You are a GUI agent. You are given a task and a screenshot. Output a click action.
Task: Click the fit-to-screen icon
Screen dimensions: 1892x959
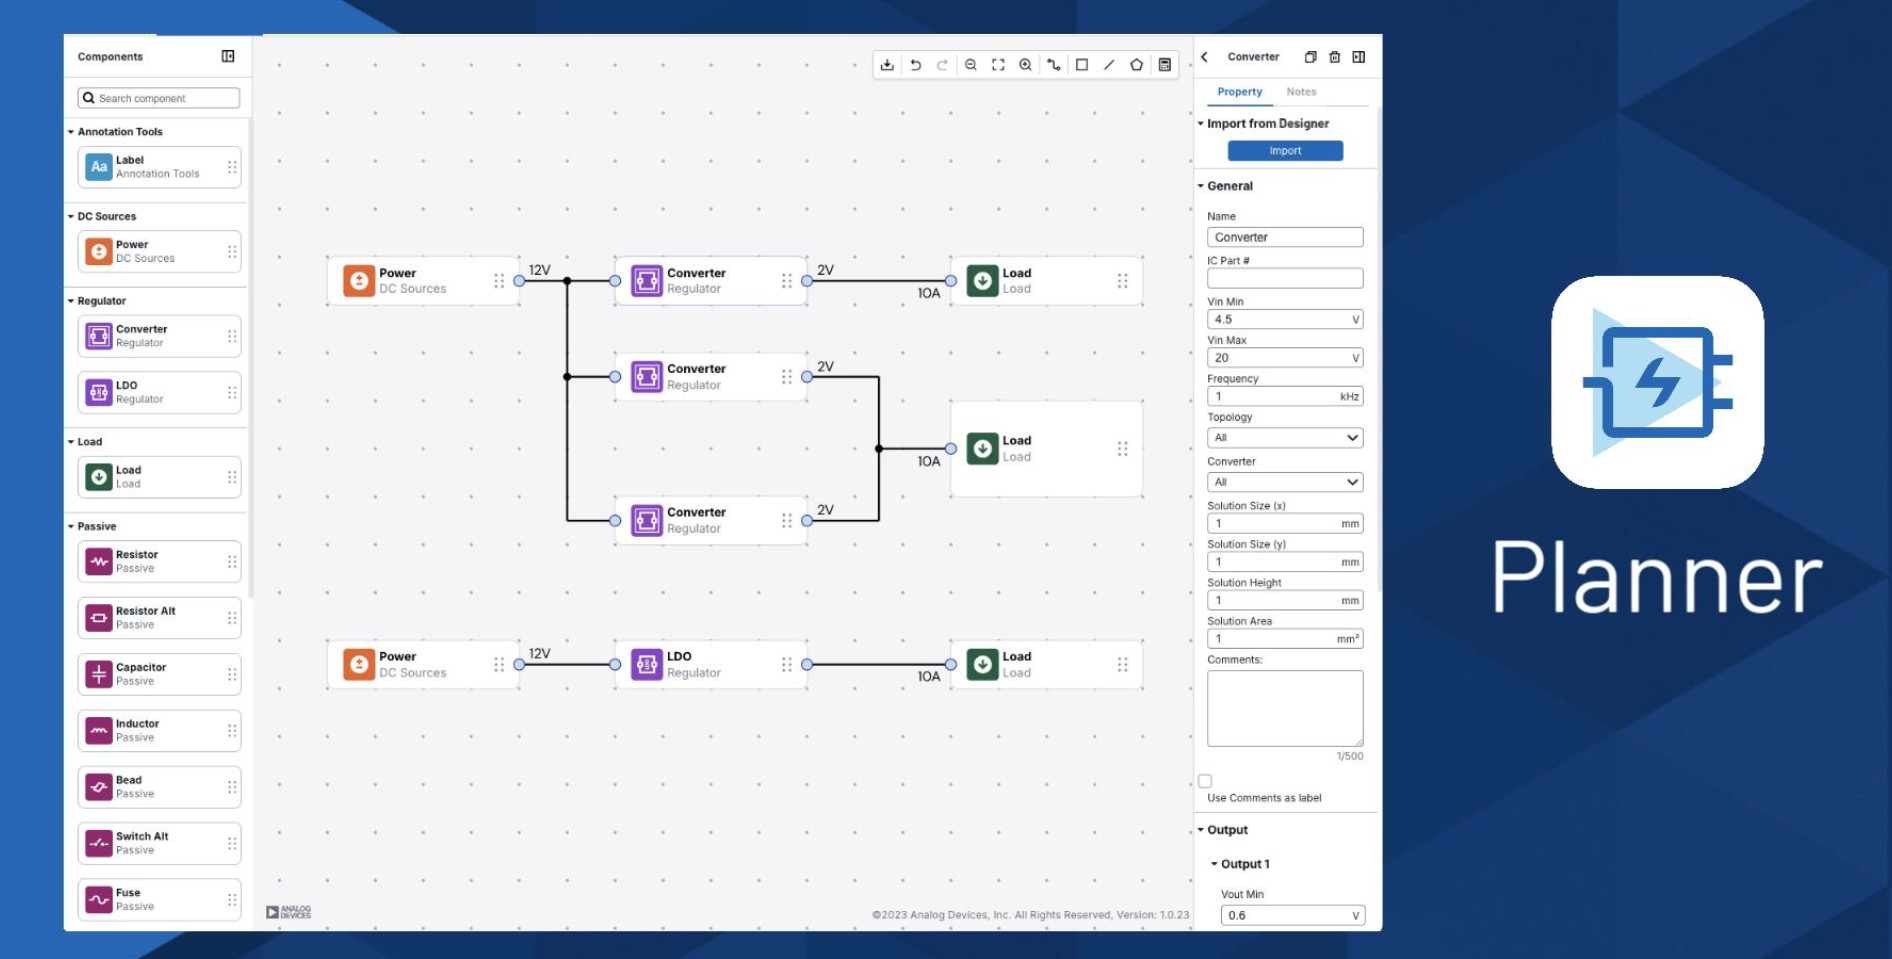click(x=998, y=65)
